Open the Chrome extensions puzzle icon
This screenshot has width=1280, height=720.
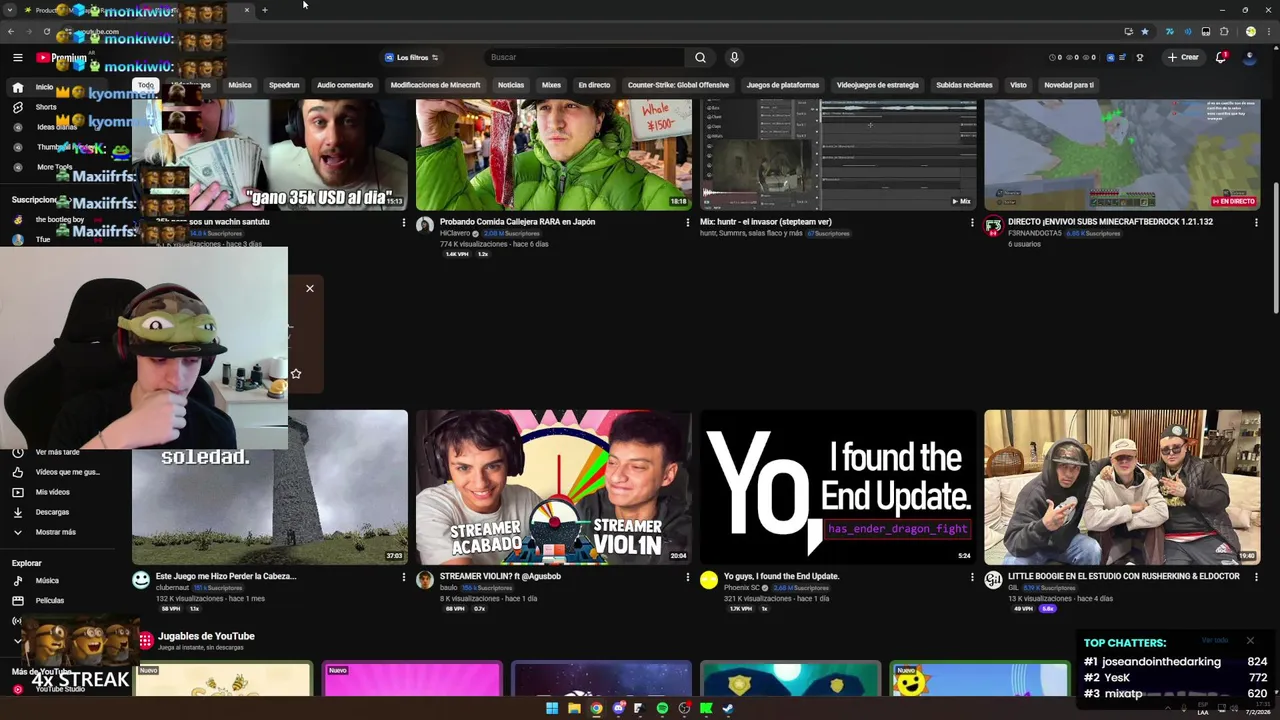(x=1224, y=31)
